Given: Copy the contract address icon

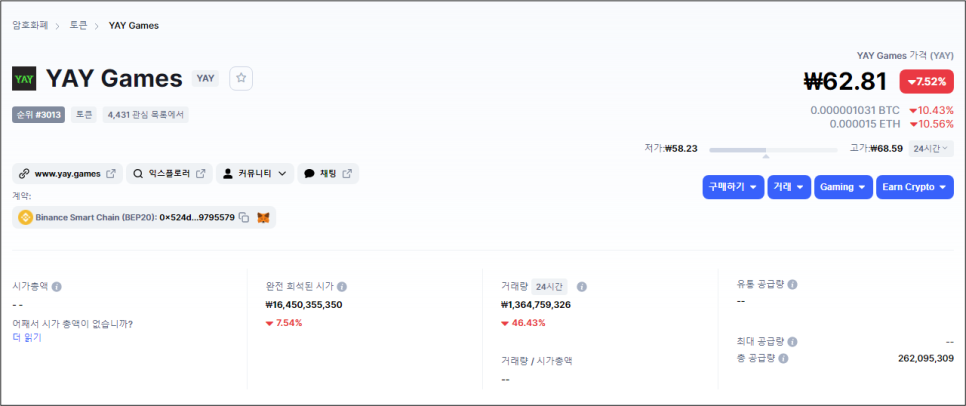Looking at the screenshot, I should (x=244, y=217).
